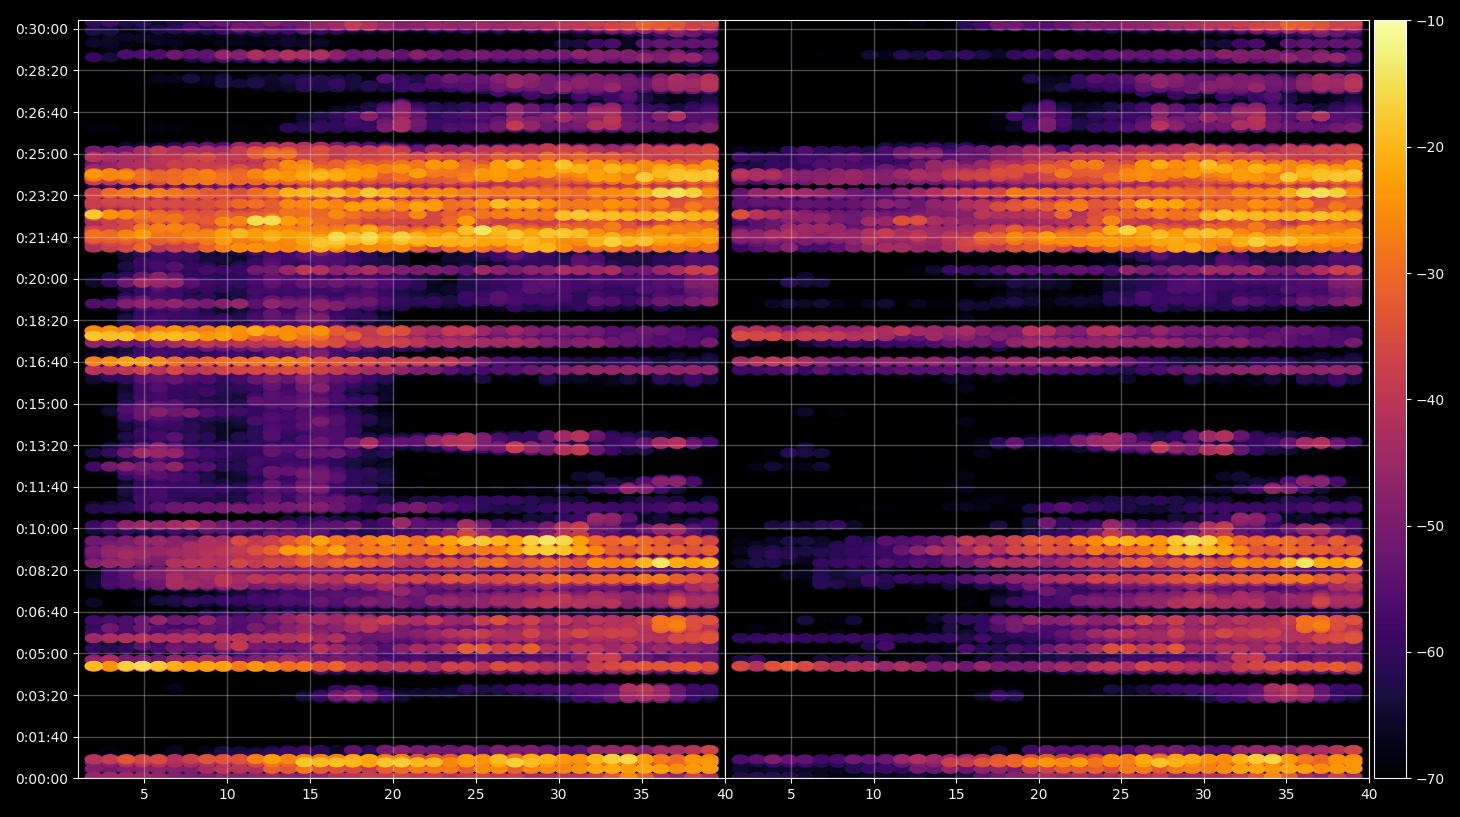This screenshot has width=1460, height=817.
Task: Click x-axis label 15 under the right plot
Action: pyautogui.click(x=956, y=794)
